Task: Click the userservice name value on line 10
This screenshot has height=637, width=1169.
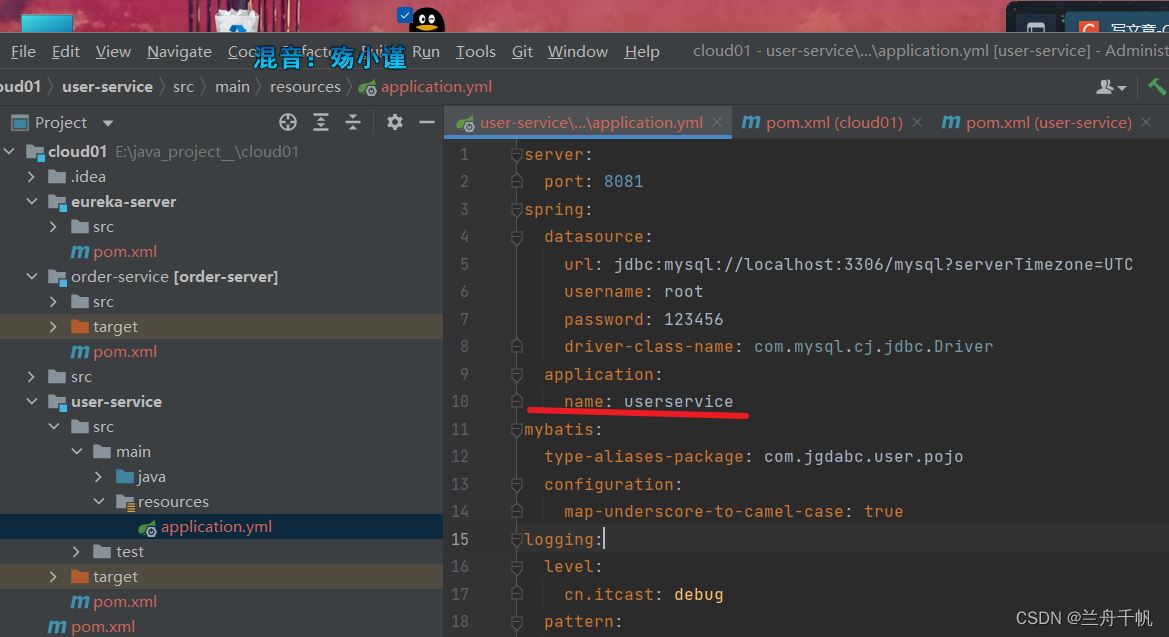Action: coord(678,401)
